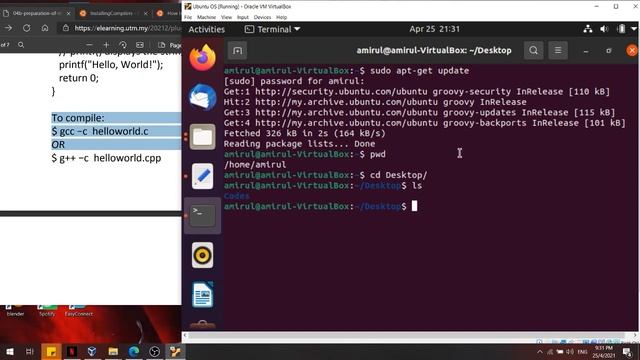Open LibreOffice Writer from the dock
The image size is (640, 360).
(x=202, y=294)
